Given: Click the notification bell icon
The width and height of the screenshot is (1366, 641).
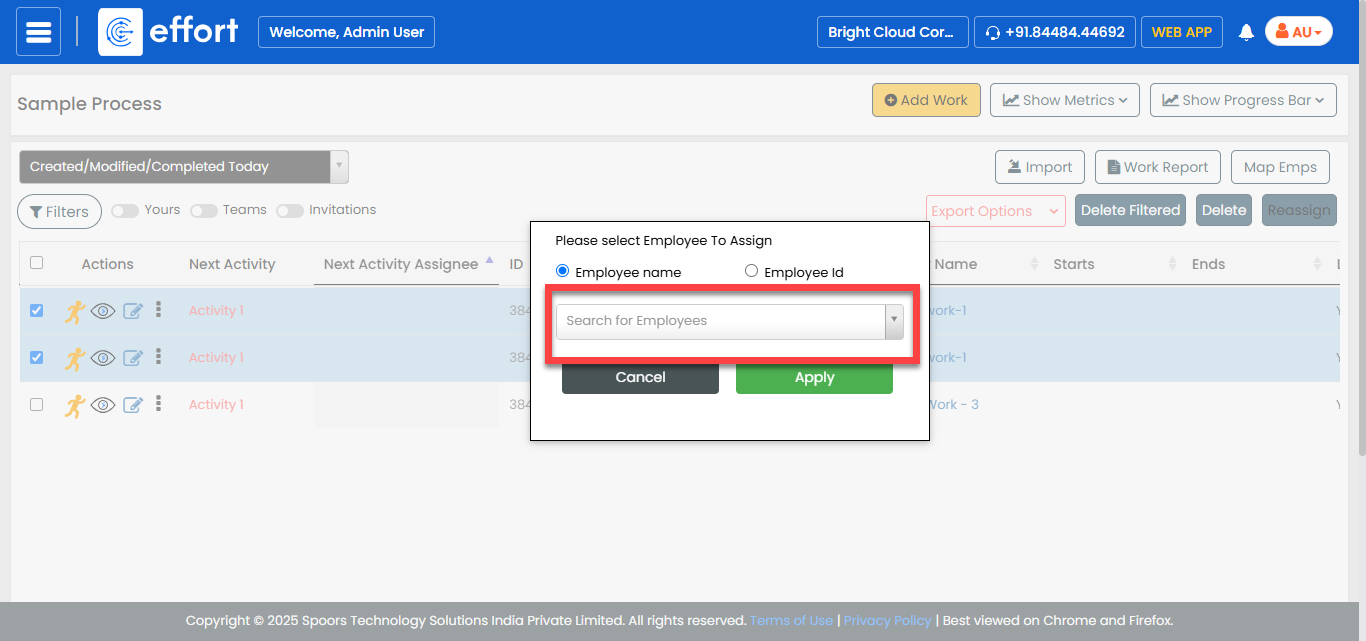Looking at the screenshot, I should [x=1246, y=32].
